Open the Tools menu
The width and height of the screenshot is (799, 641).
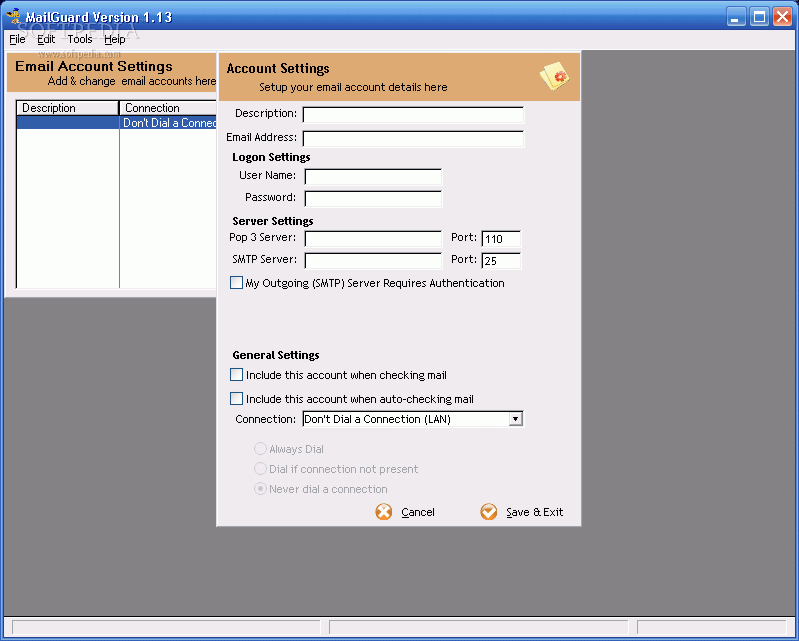[x=80, y=39]
